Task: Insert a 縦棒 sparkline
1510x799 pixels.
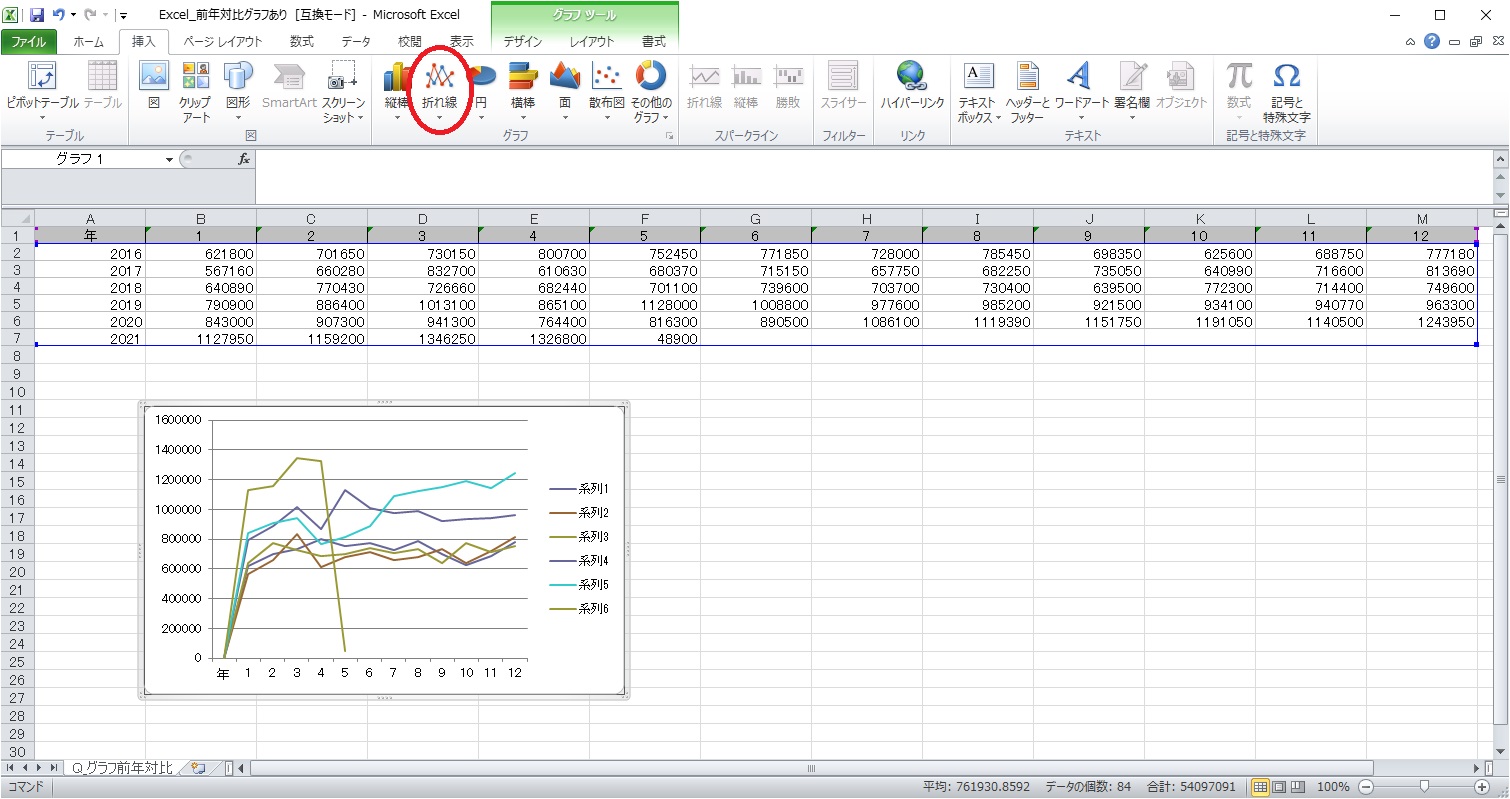Action: (746, 88)
